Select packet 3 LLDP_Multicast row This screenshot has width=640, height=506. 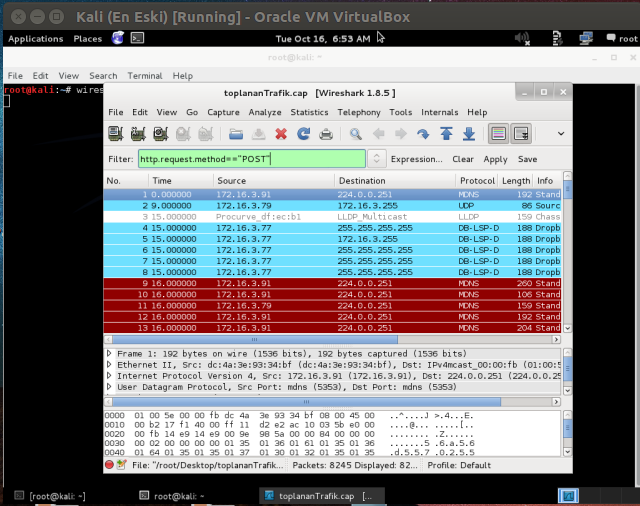(x=332, y=217)
